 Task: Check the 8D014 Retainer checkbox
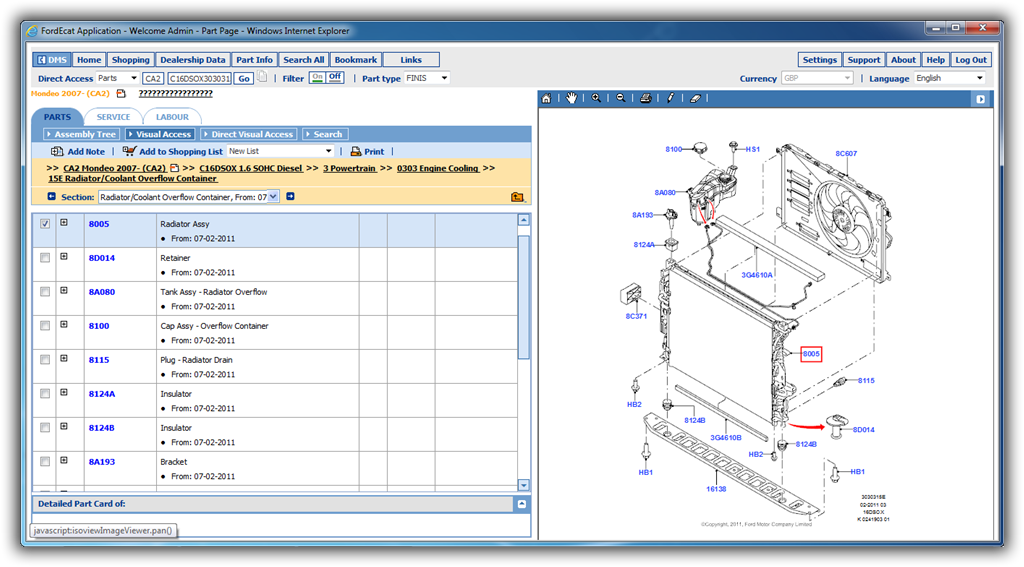pyautogui.click(x=45, y=257)
